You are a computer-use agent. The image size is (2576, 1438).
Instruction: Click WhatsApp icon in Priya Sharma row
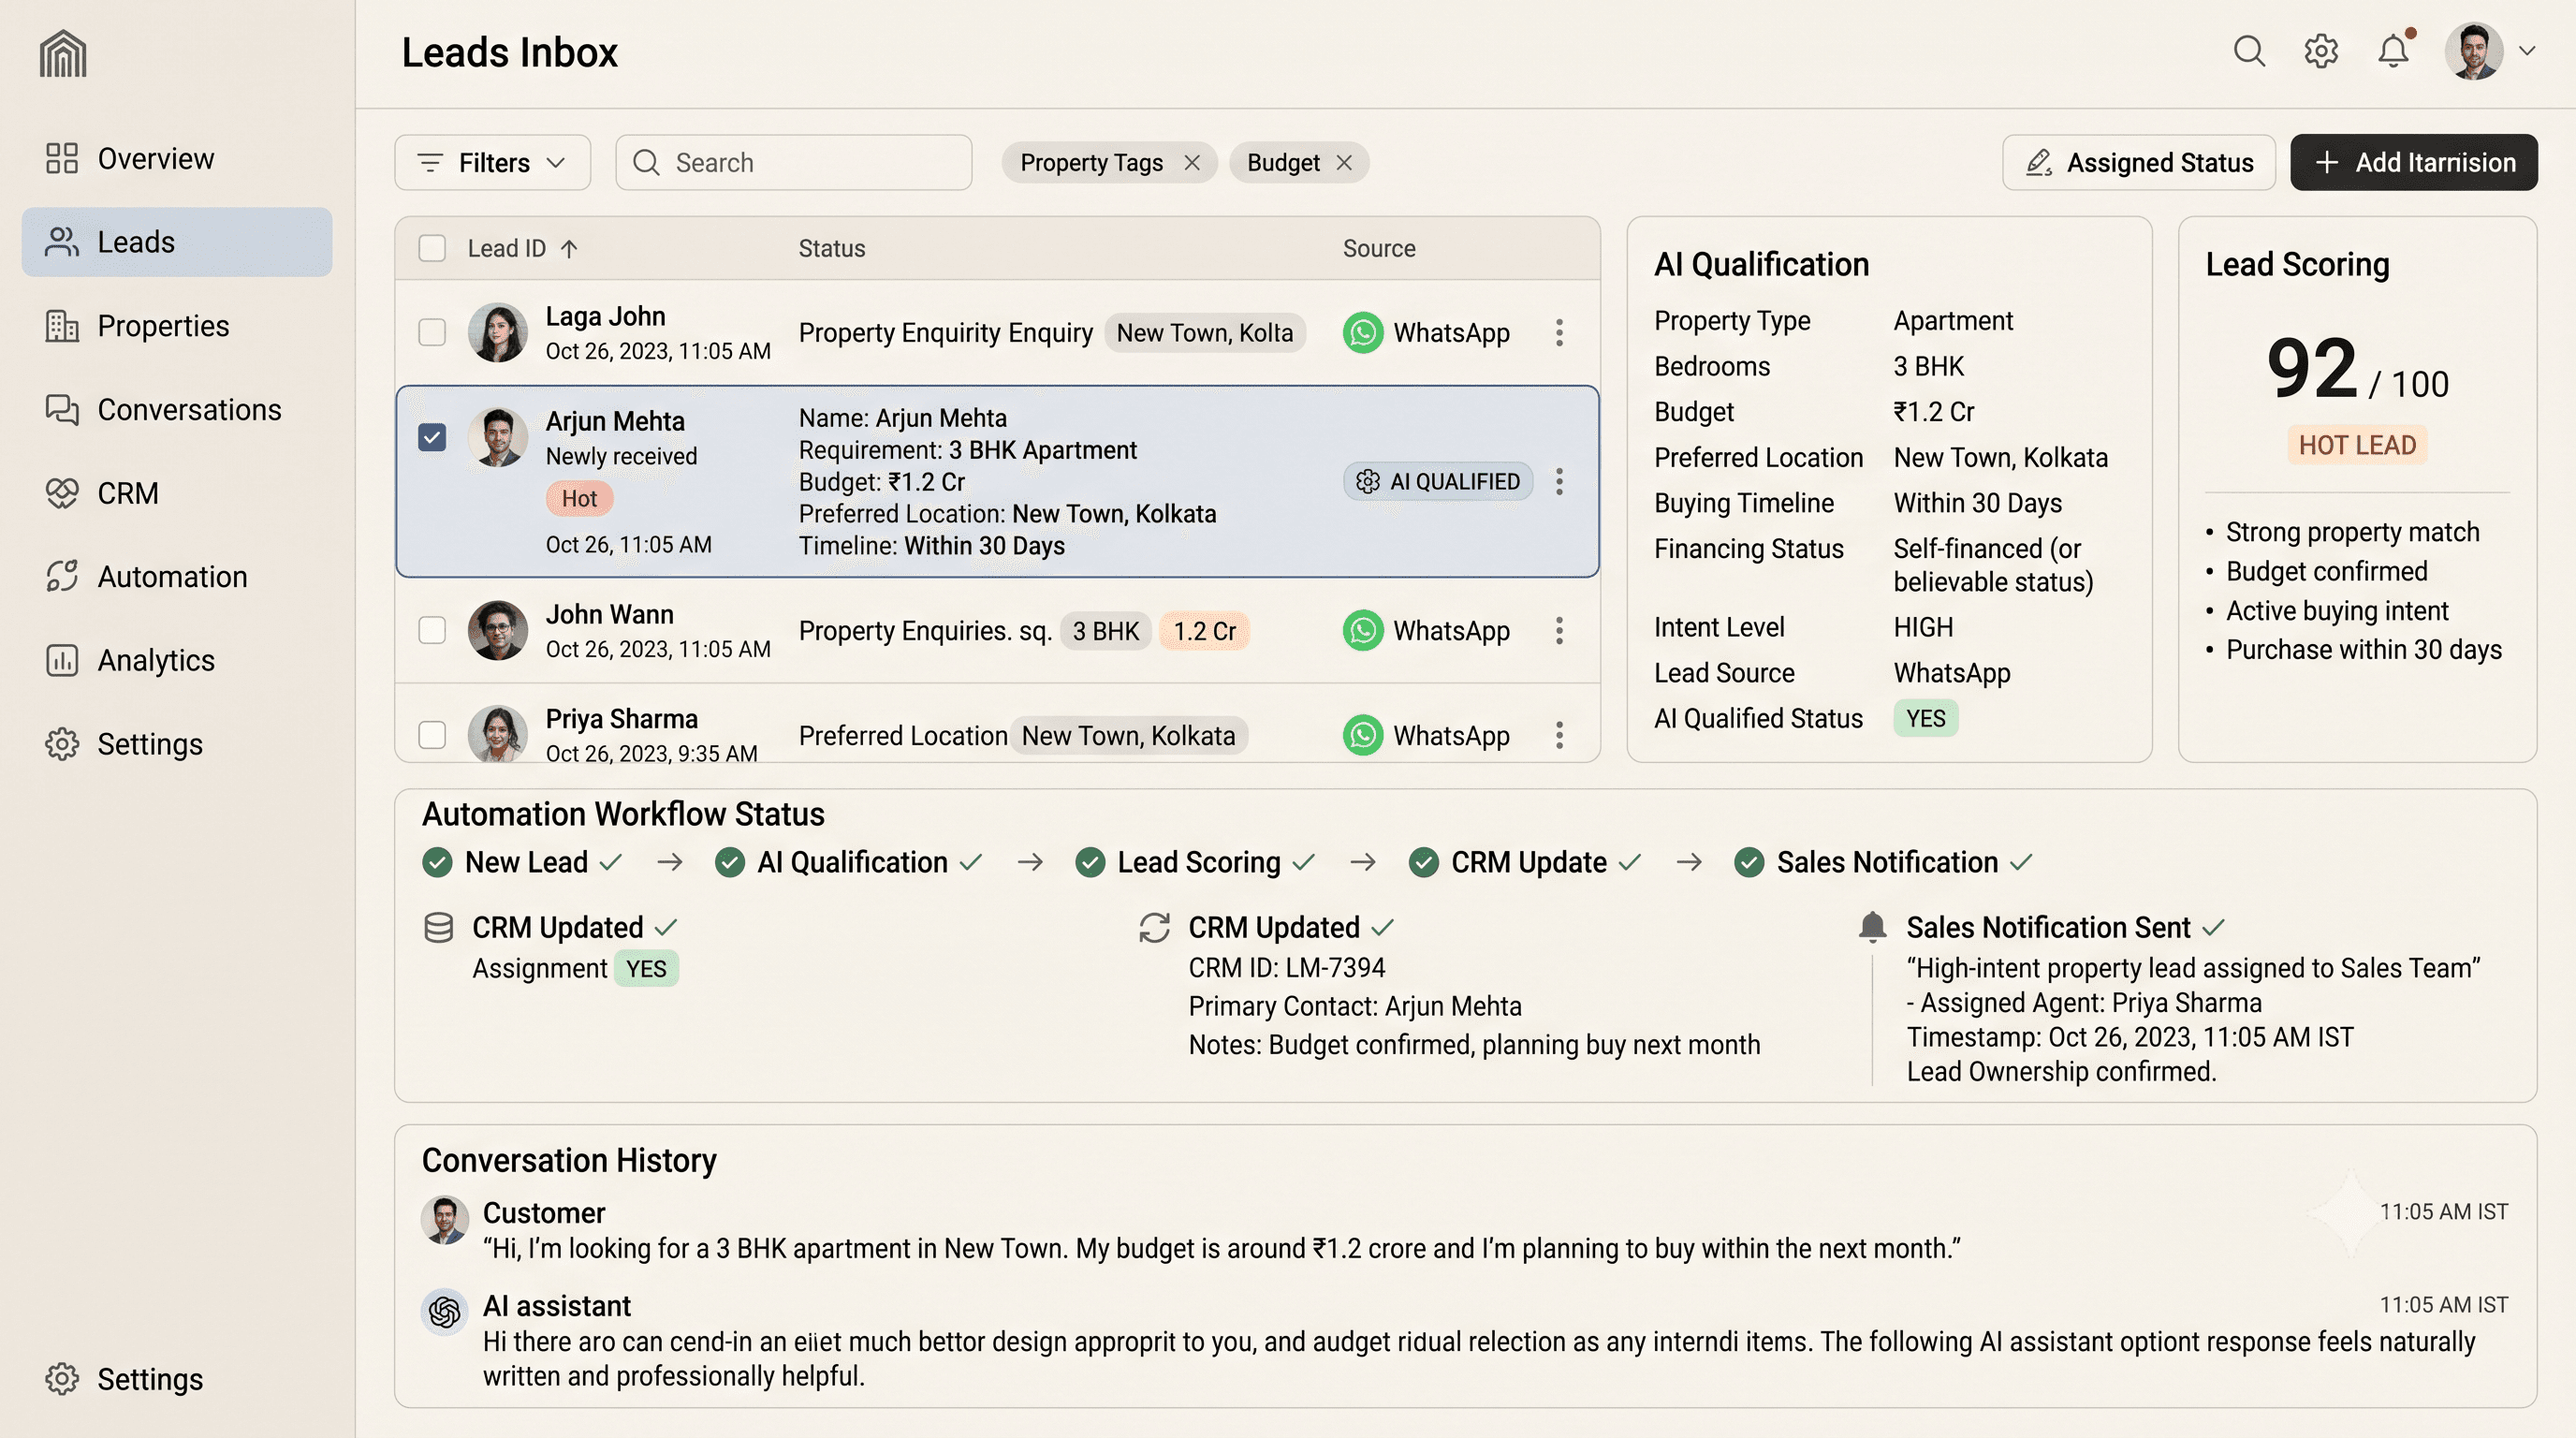1363,735
